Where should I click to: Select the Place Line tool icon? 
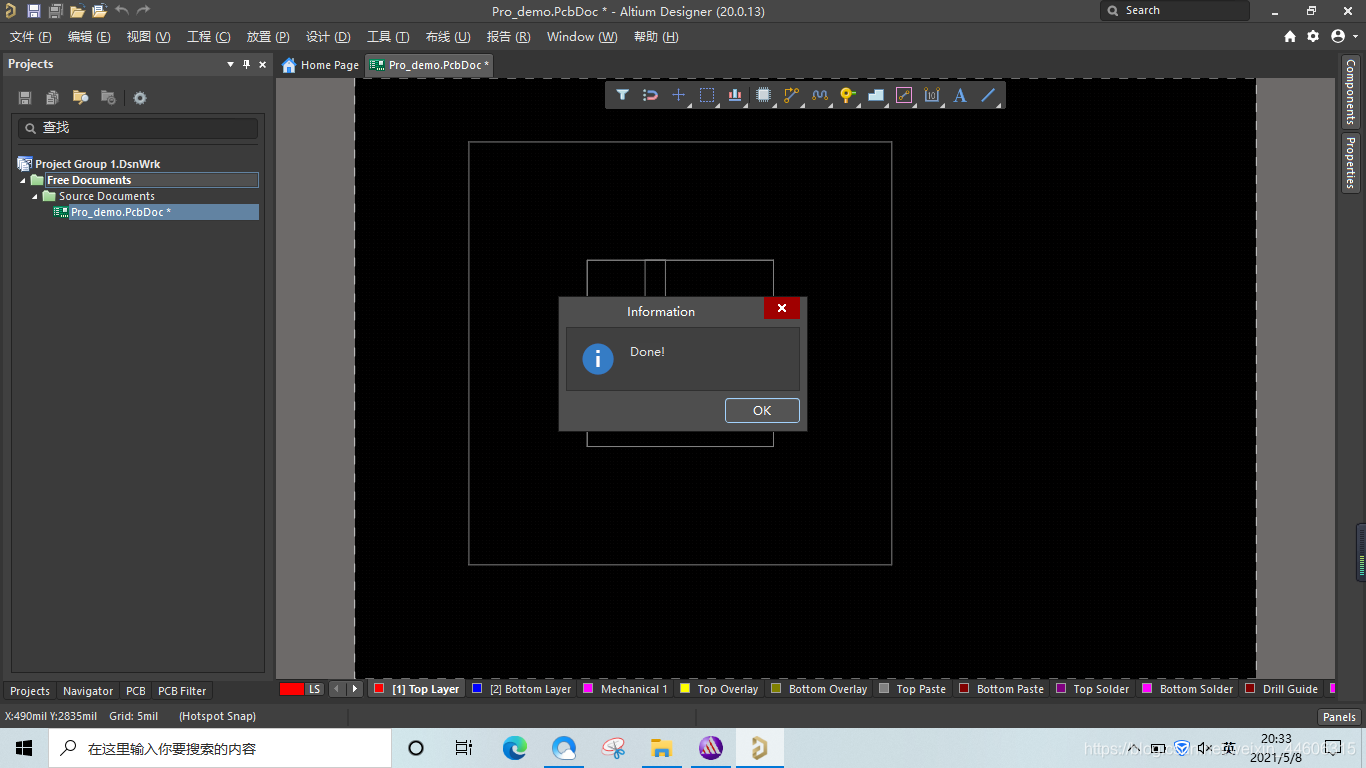(x=988, y=95)
